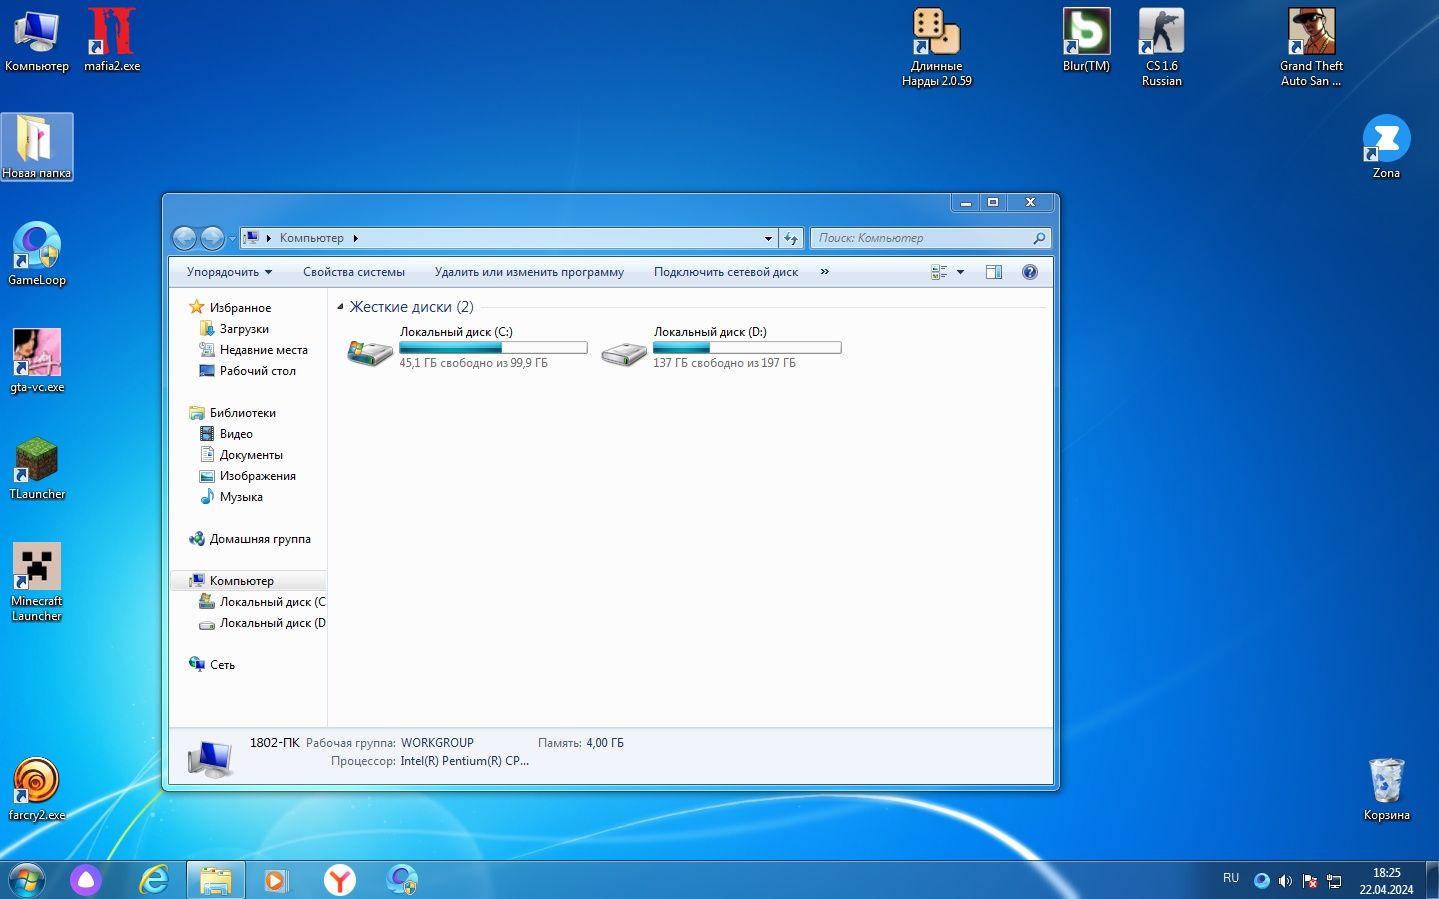Image resolution: width=1439 pixels, height=899 pixels.
Task: Click Свойства системы in toolbar
Action: [x=354, y=272]
